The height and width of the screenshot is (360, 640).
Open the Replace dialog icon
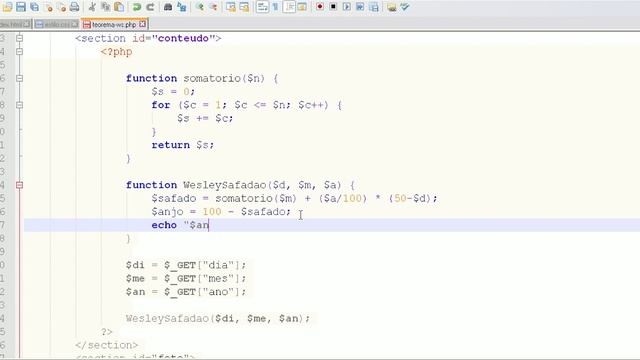tap(182, 7)
